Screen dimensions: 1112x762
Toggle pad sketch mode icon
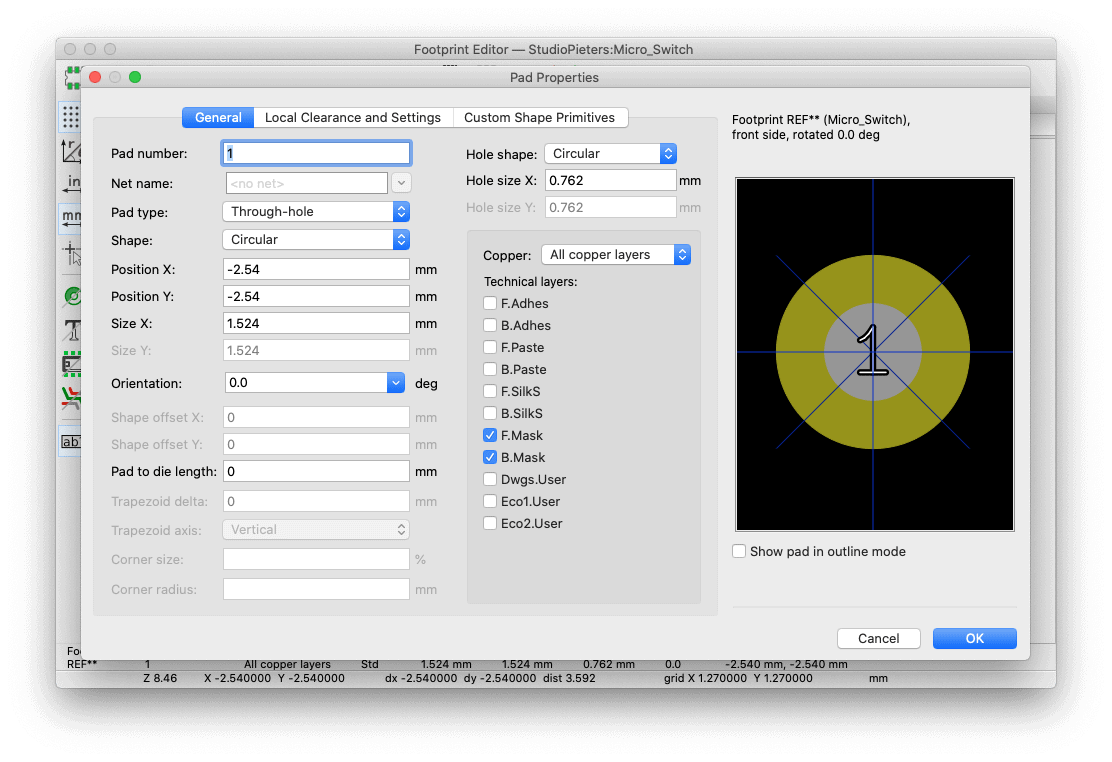click(71, 295)
